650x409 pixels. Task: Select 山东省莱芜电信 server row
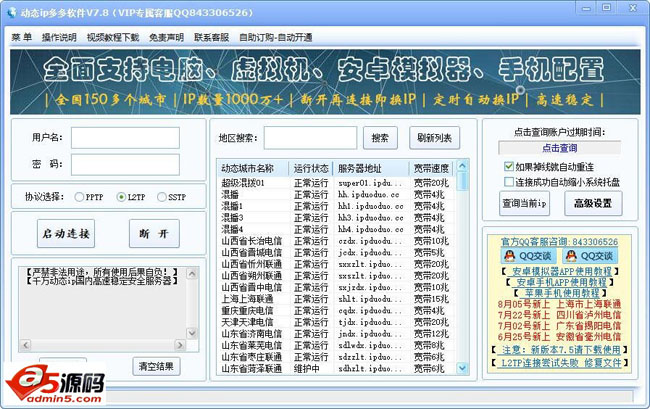337,345
